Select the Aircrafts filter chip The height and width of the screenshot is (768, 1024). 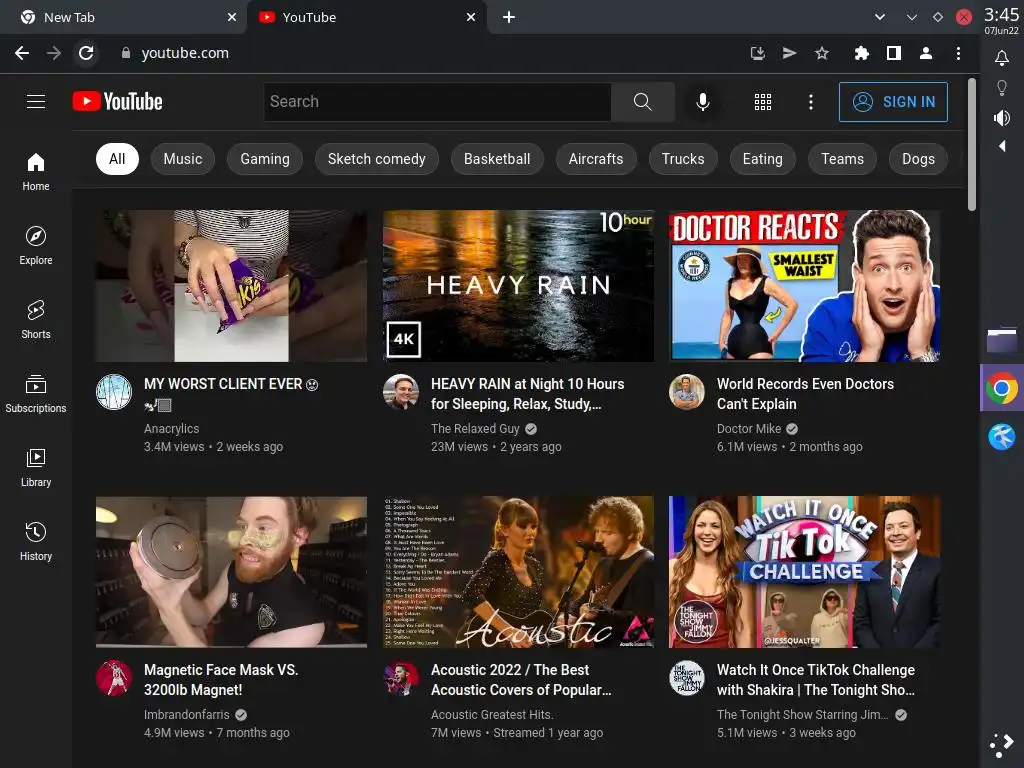596,159
